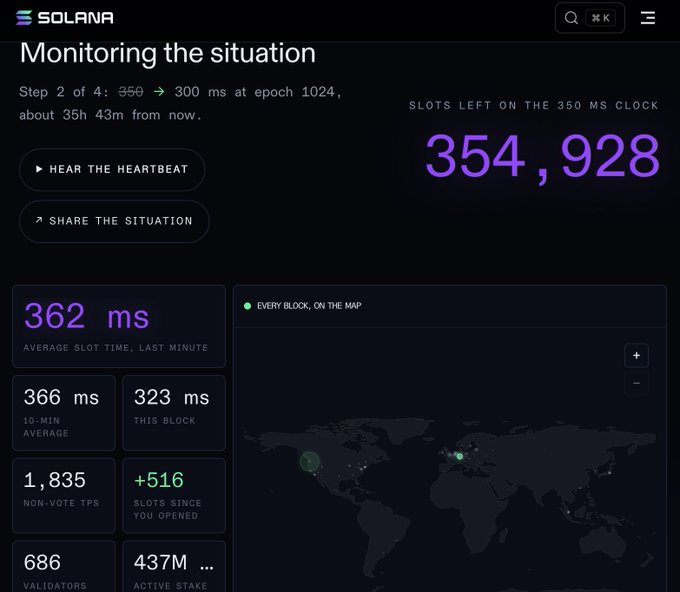Click the about 35h 43m from now text
The height and width of the screenshot is (592, 680).
click(x=110, y=115)
